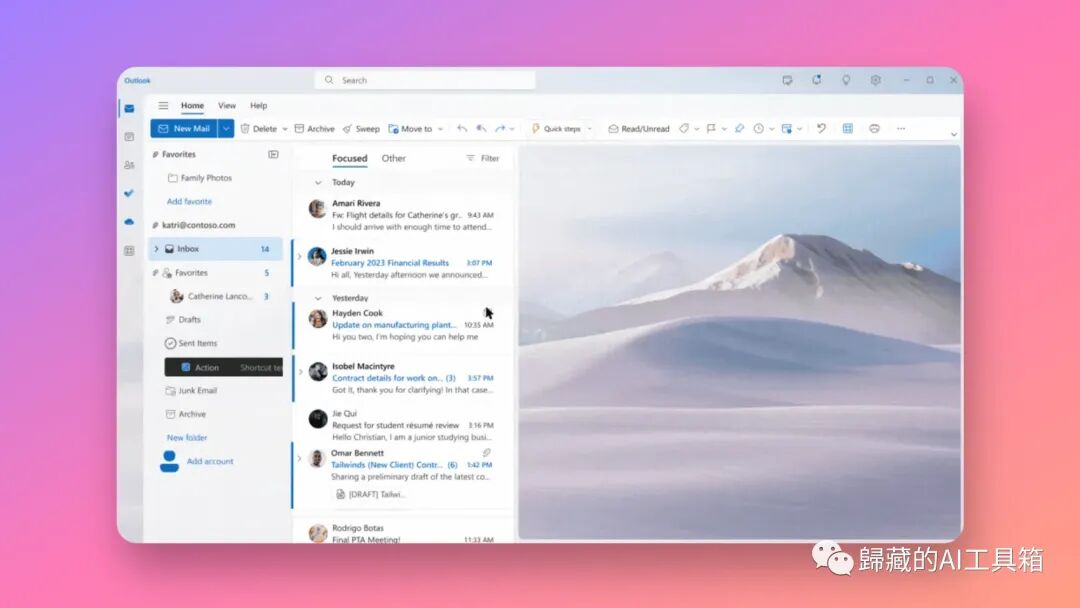The height and width of the screenshot is (608, 1080).
Task: Select the Focused inbox tab
Action: click(x=349, y=158)
